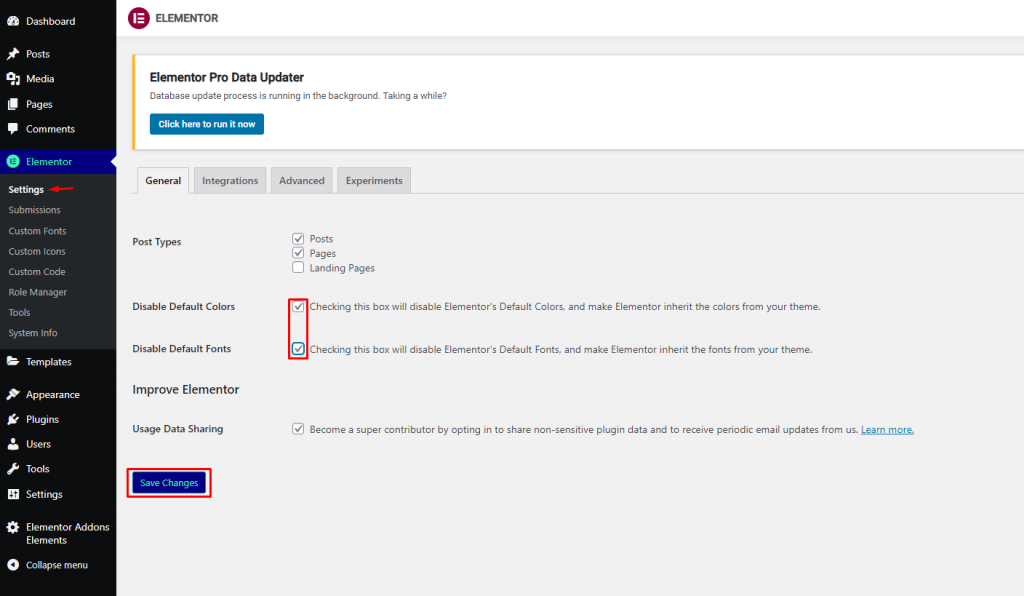This screenshot has width=1024, height=596.
Task: Click the Collapse menu arrow icon
Action: pyautogui.click(x=13, y=565)
